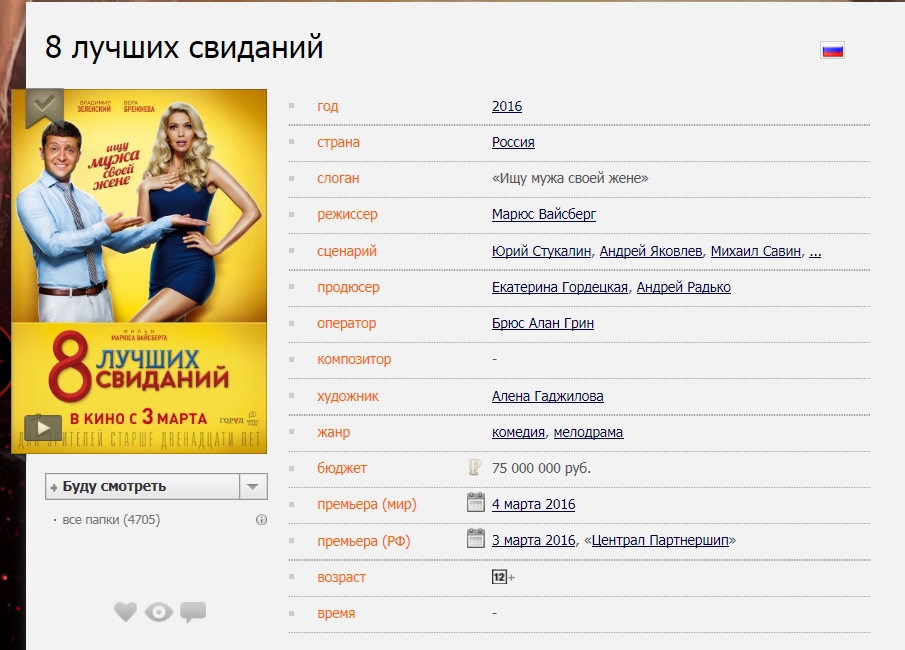The height and width of the screenshot is (650, 905).
Task: Click calendar icon next to world premiere date
Action: click(476, 502)
